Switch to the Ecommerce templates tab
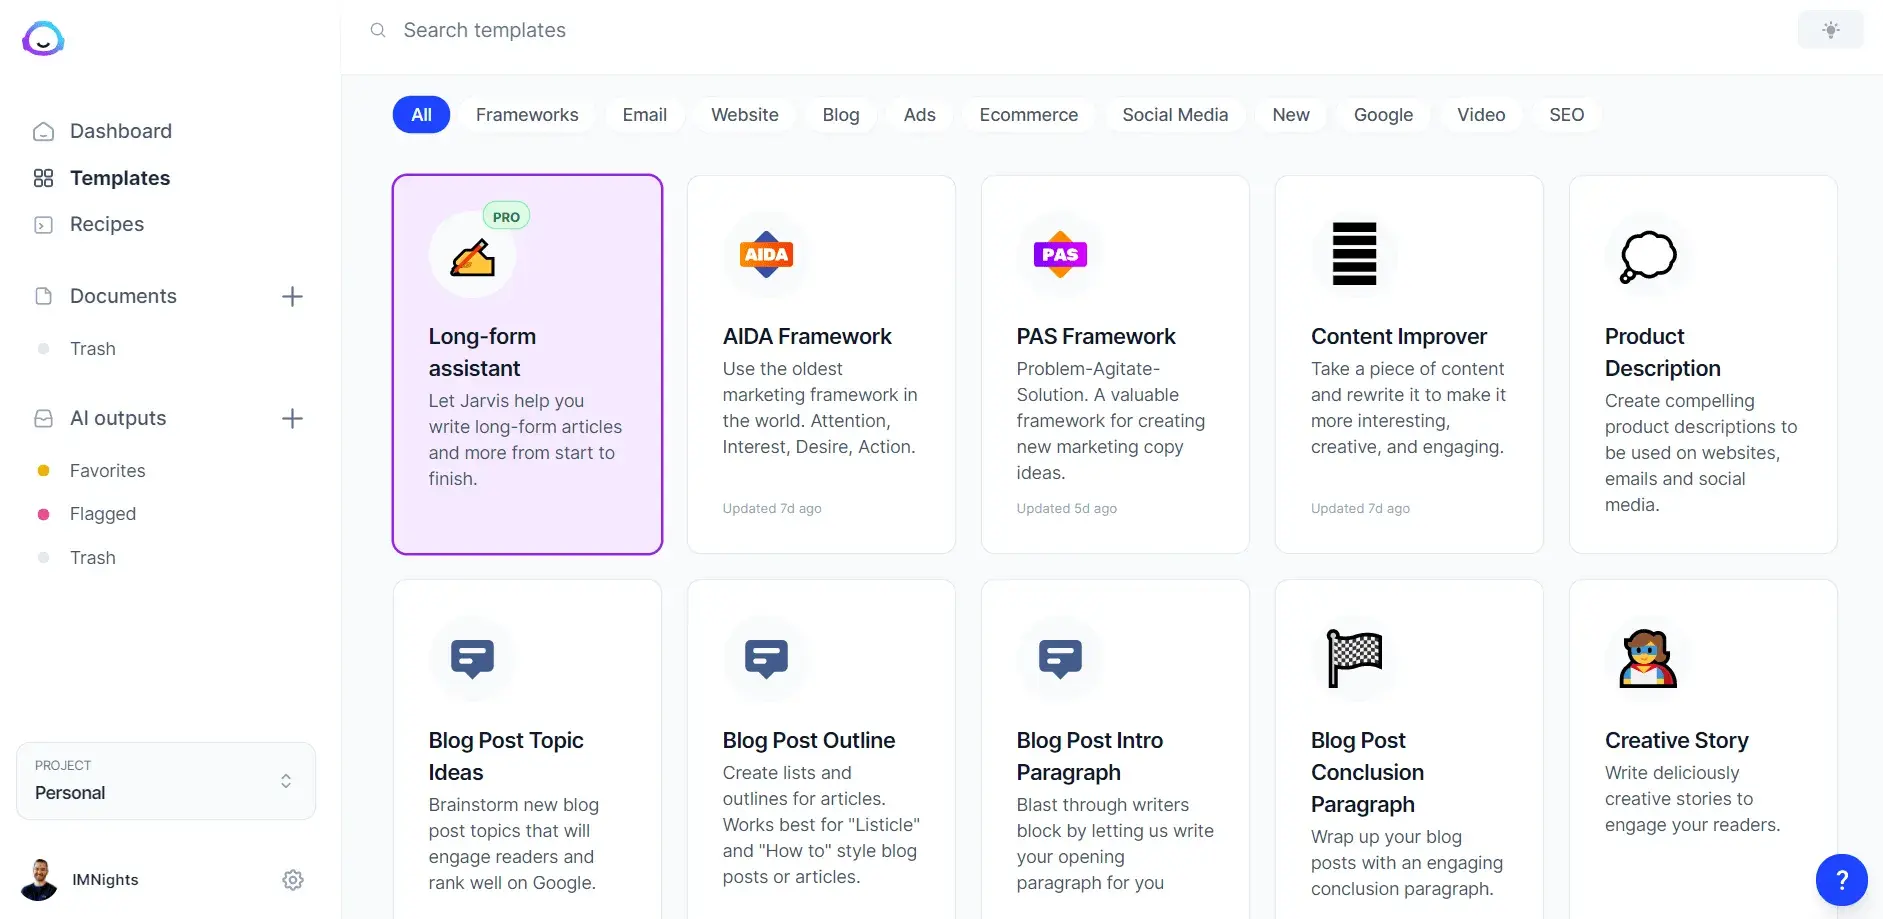 pos(1028,114)
